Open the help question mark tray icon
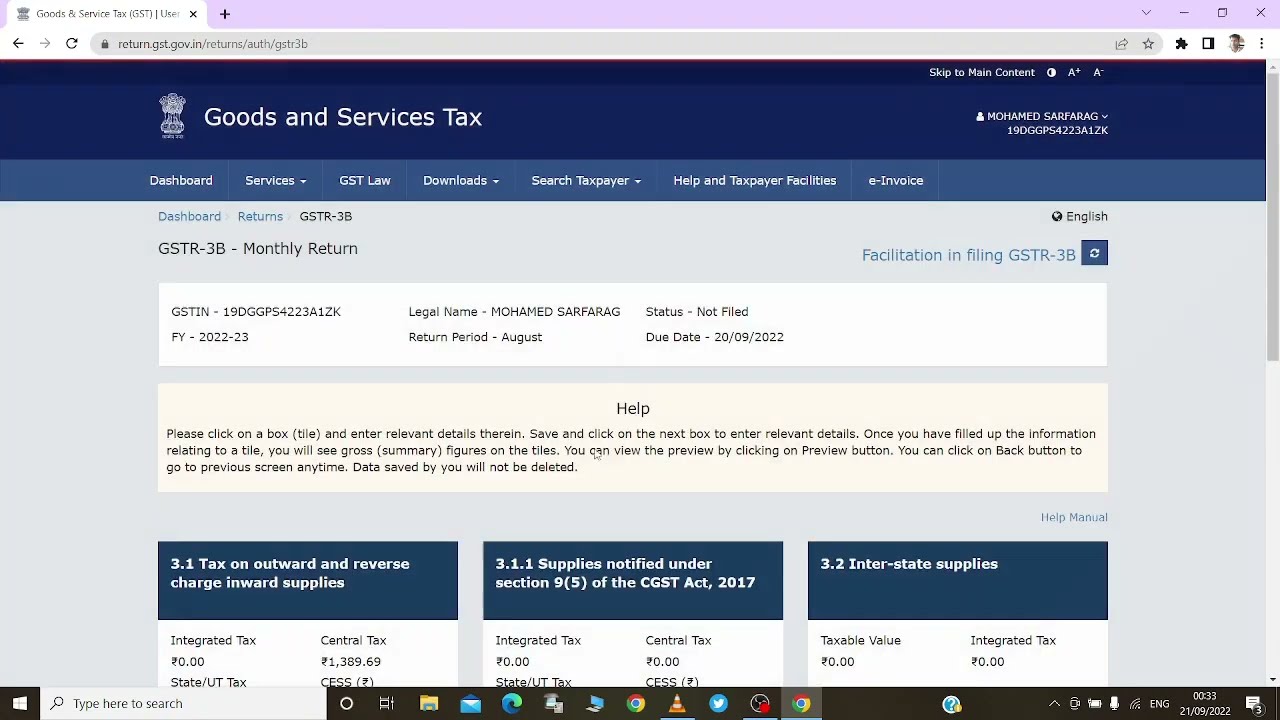 [951, 703]
